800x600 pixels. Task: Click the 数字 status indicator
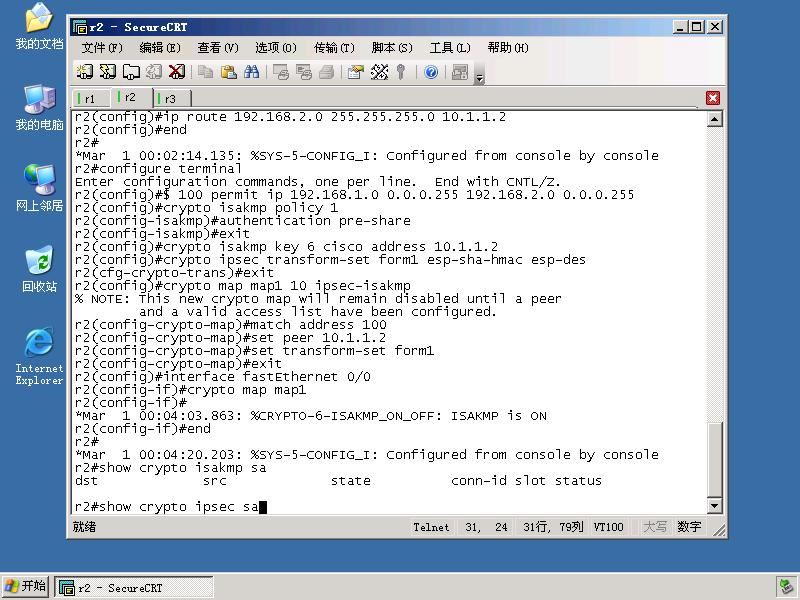[689, 527]
